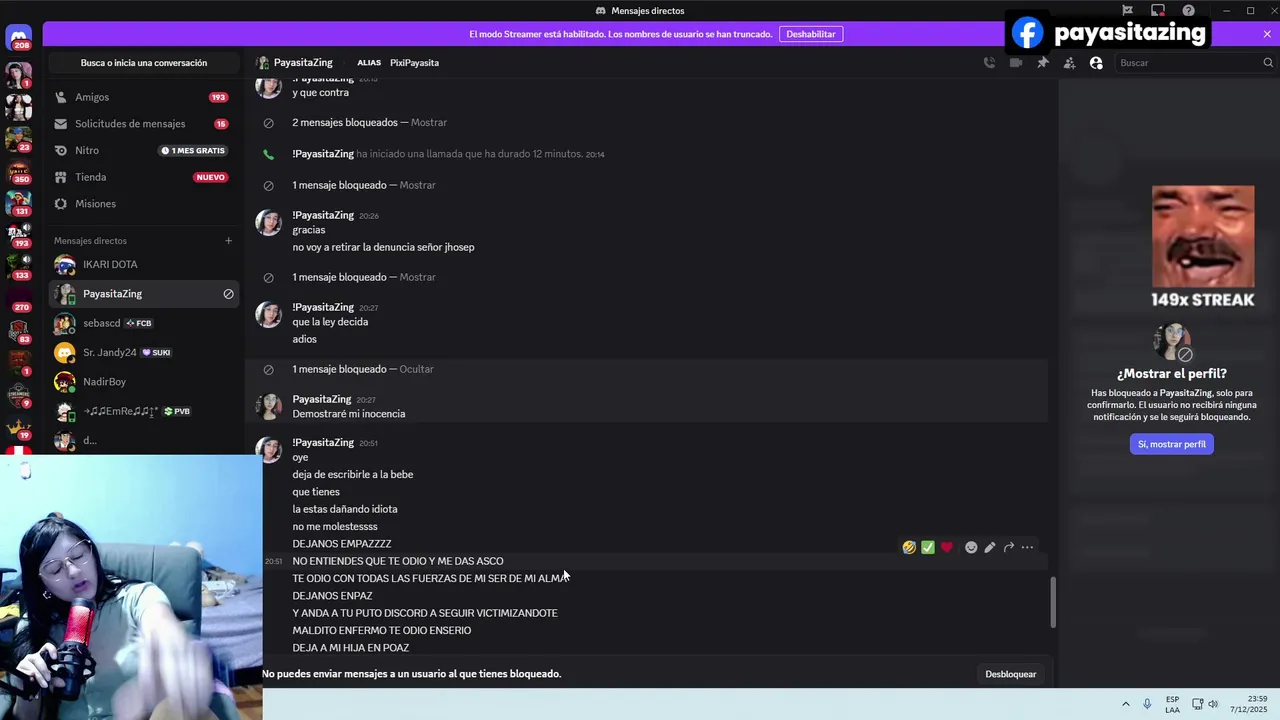1280x720 pixels.
Task: Open the taskbar volume icon
Action: 1213,704
